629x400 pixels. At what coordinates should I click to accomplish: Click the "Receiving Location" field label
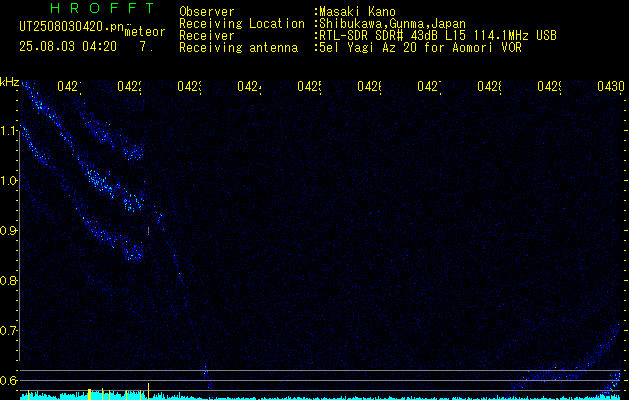coord(242,24)
